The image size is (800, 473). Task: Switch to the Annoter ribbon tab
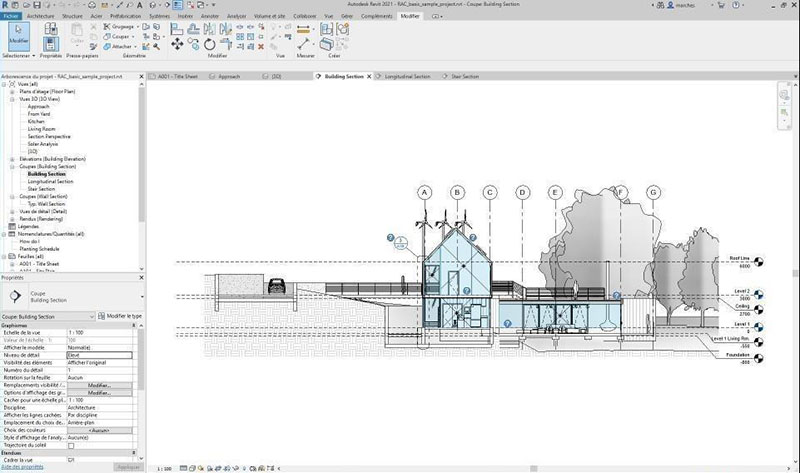pos(210,16)
